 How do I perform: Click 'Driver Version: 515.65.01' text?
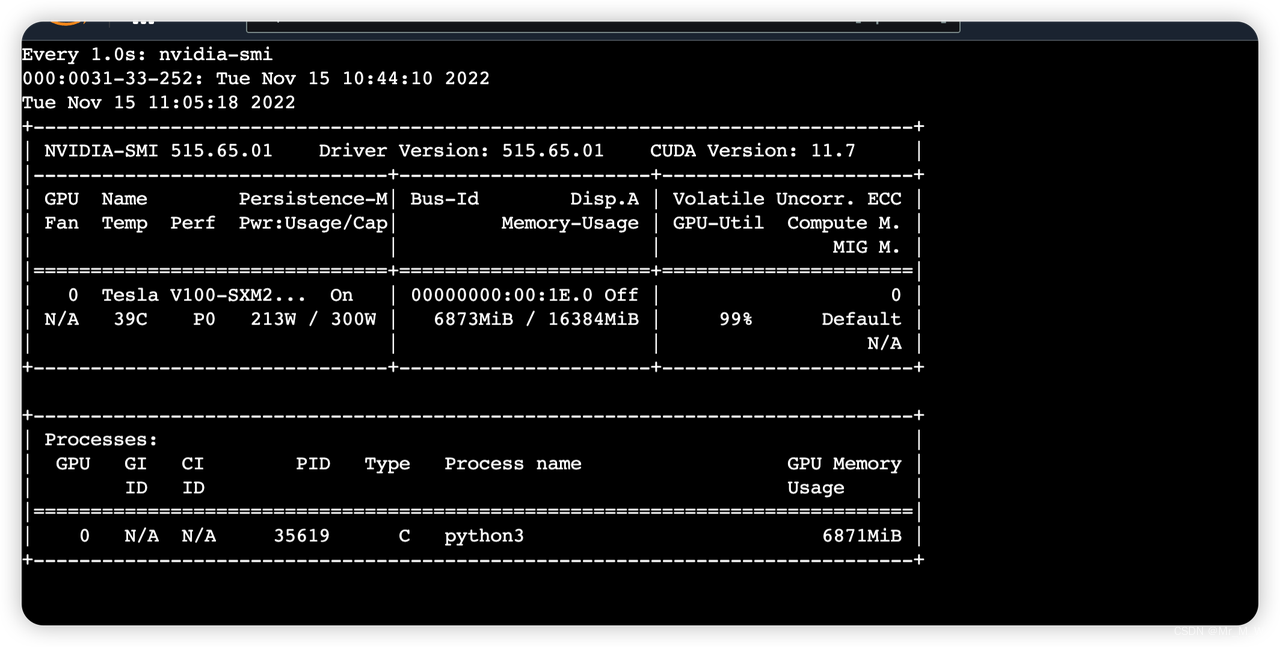click(x=461, y=150)
